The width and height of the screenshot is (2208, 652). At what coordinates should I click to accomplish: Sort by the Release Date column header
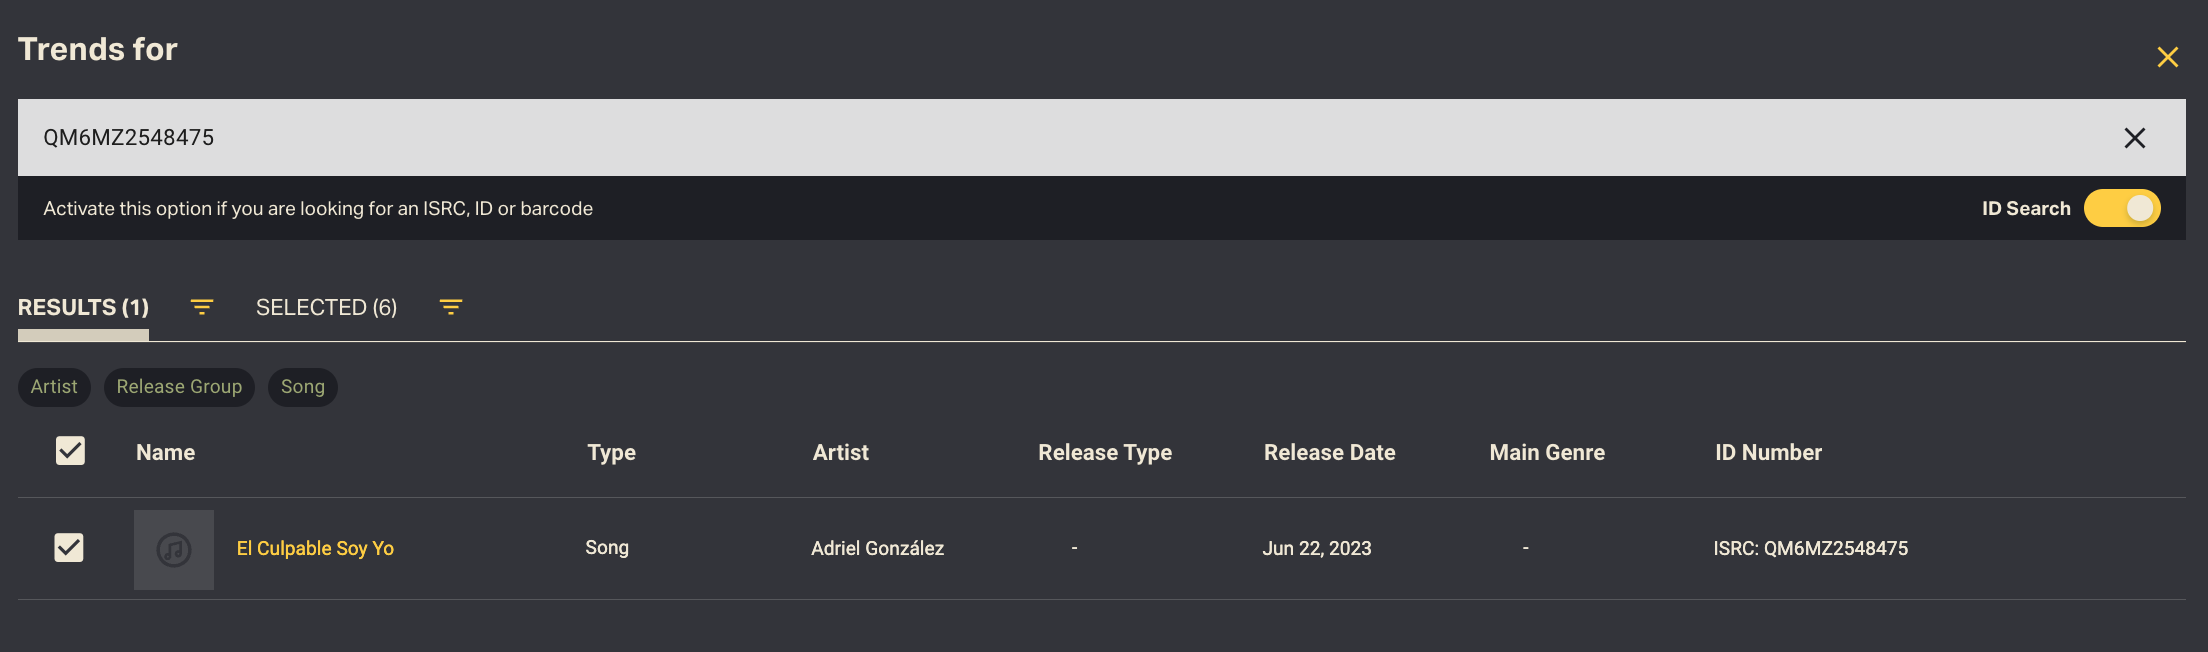tap(1329, 452)
